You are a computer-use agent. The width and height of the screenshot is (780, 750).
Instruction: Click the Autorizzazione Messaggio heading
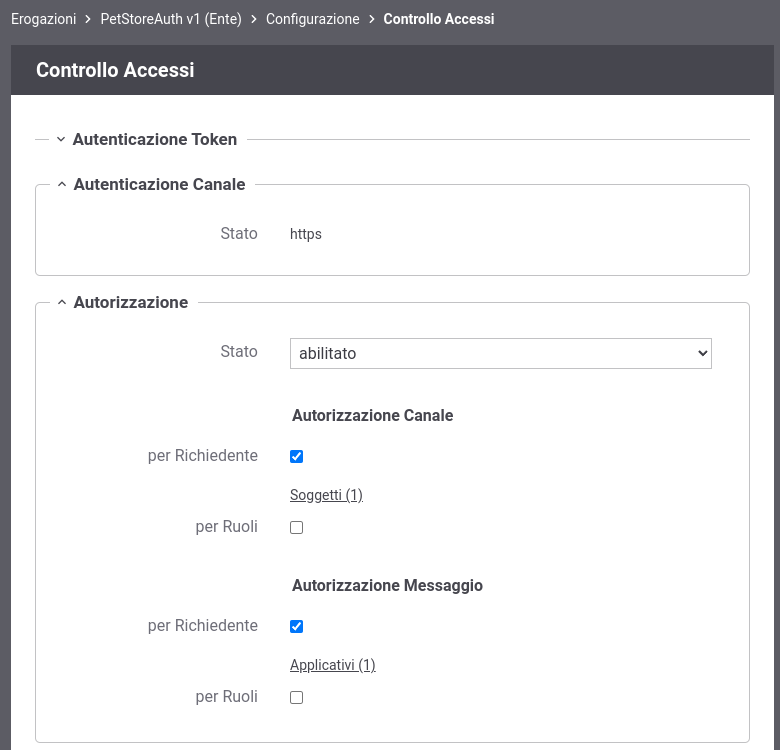[388, 585]
